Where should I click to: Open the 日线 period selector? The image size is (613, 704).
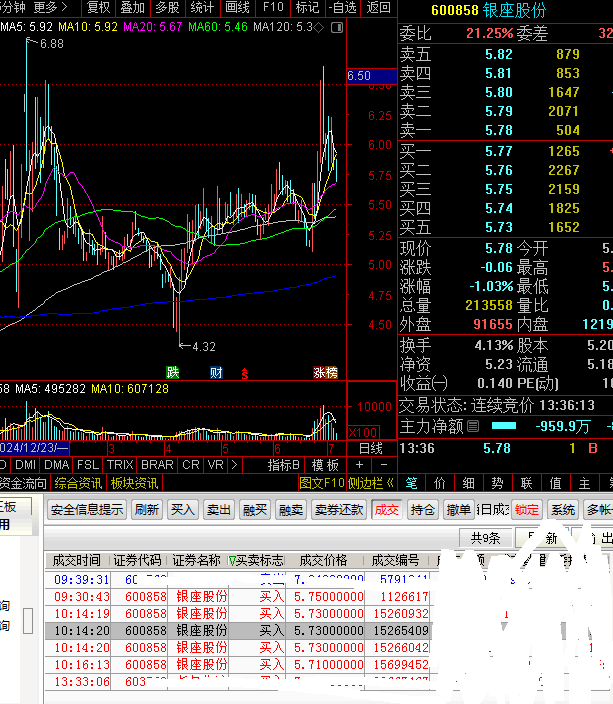pos(370,448)
